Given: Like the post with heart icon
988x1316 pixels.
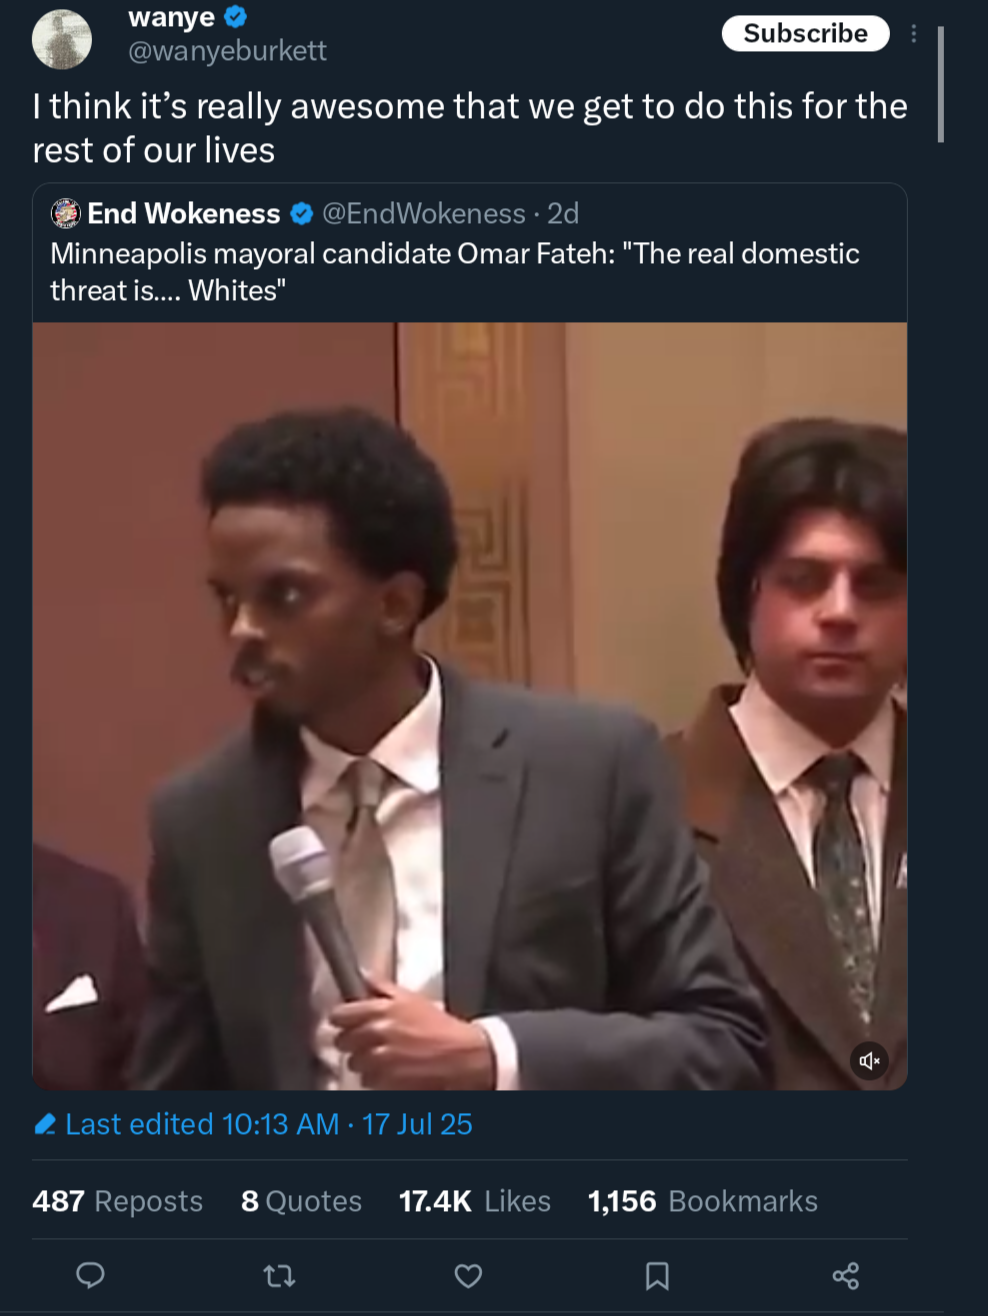Looking at the screenshot, I should (468, 1276).
